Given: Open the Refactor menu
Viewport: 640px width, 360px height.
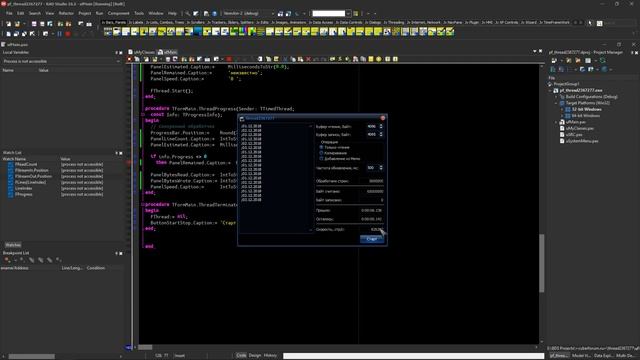Looking at the screenshot, I should click(66, 13).
